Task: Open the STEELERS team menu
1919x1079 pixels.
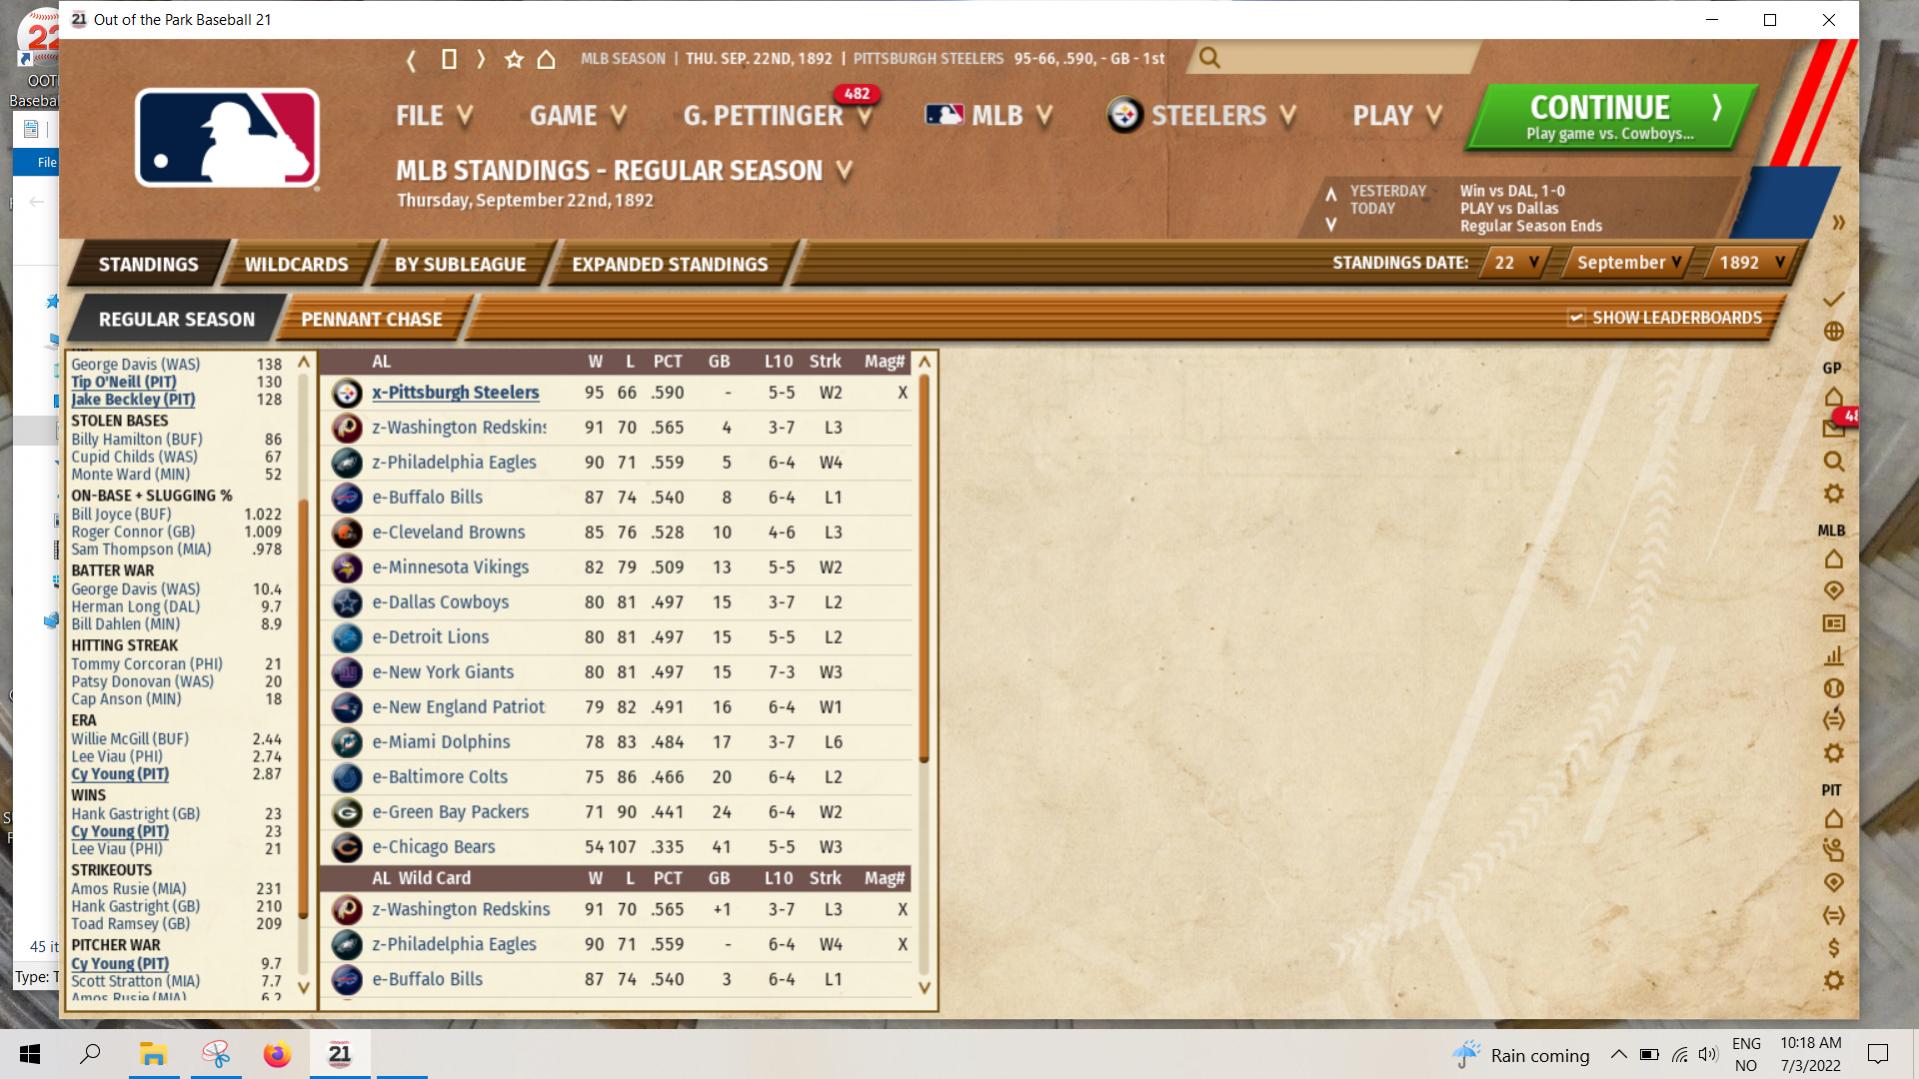Action: tap(1201, 116)
